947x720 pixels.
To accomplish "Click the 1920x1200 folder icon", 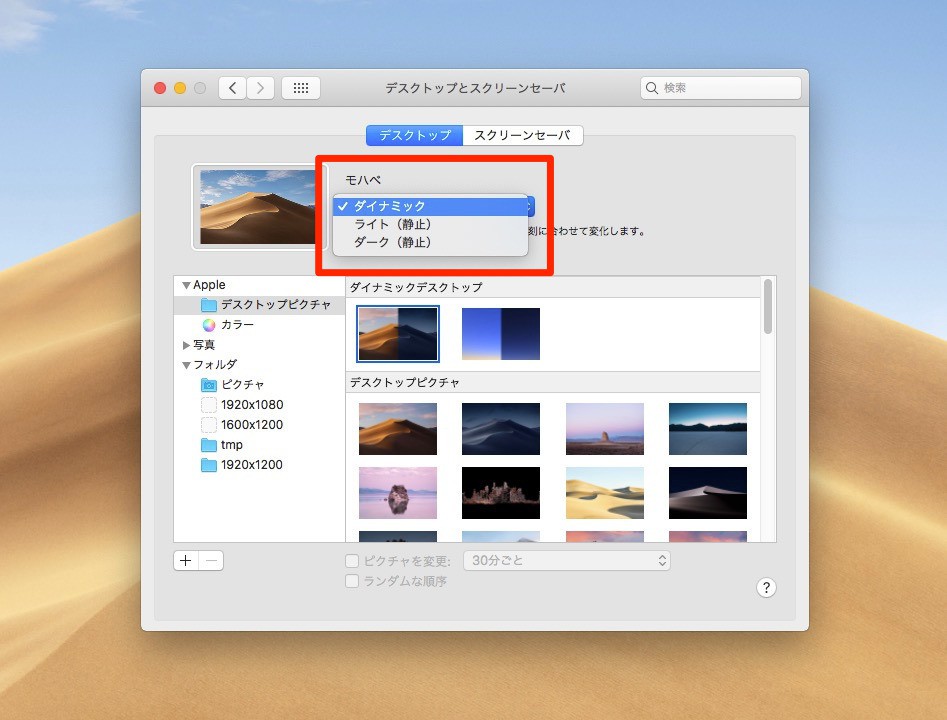I will point(208,465).
